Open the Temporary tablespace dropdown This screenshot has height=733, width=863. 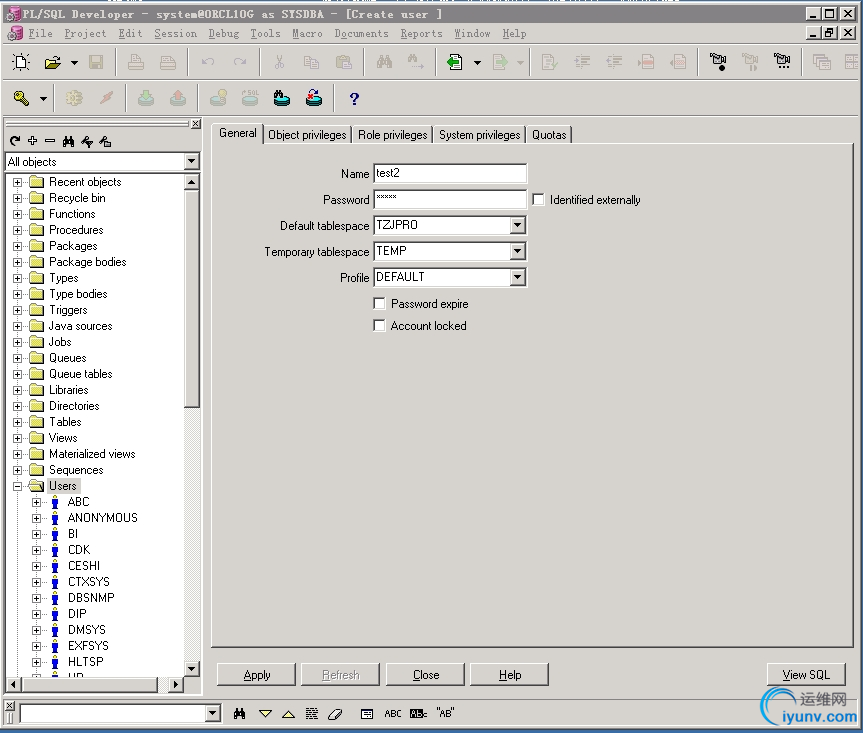click(517, 251)
